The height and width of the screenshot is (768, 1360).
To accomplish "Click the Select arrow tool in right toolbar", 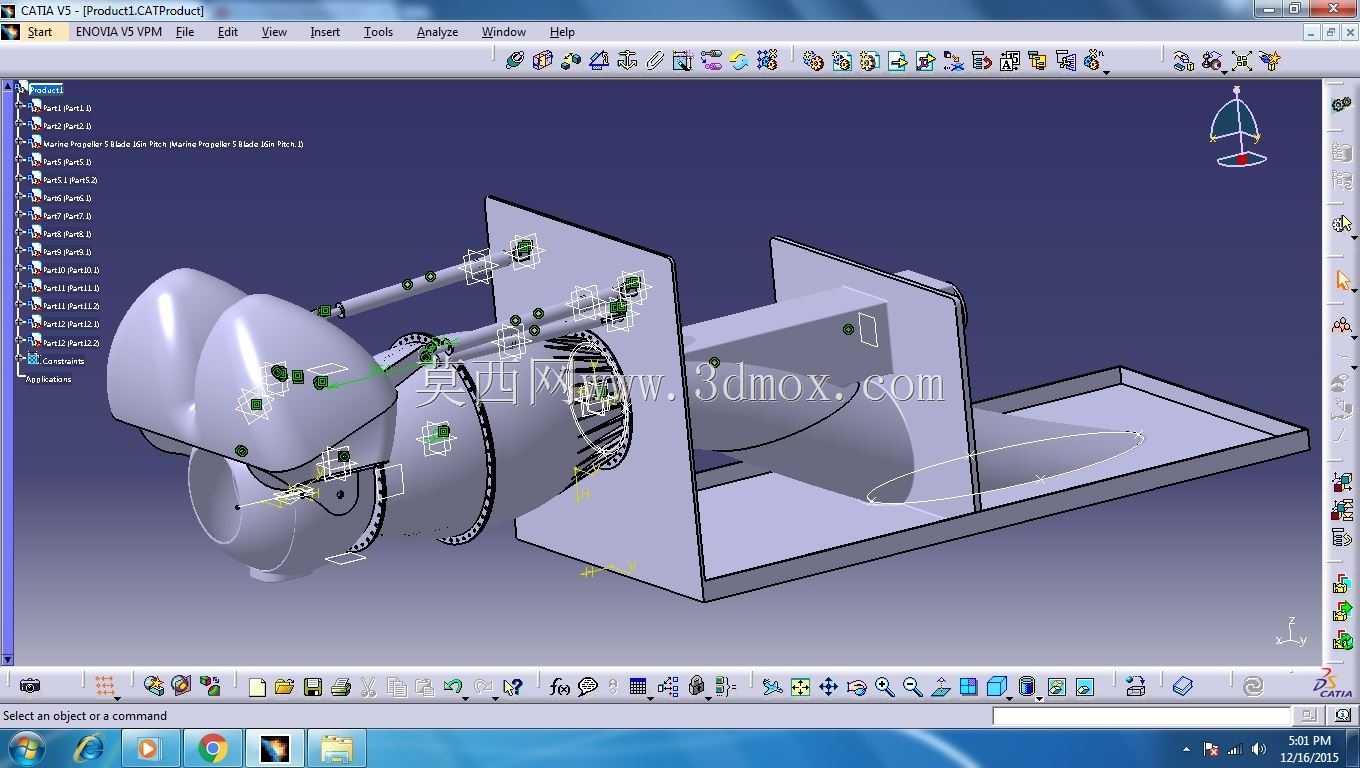I will [x=1343, y=281].
